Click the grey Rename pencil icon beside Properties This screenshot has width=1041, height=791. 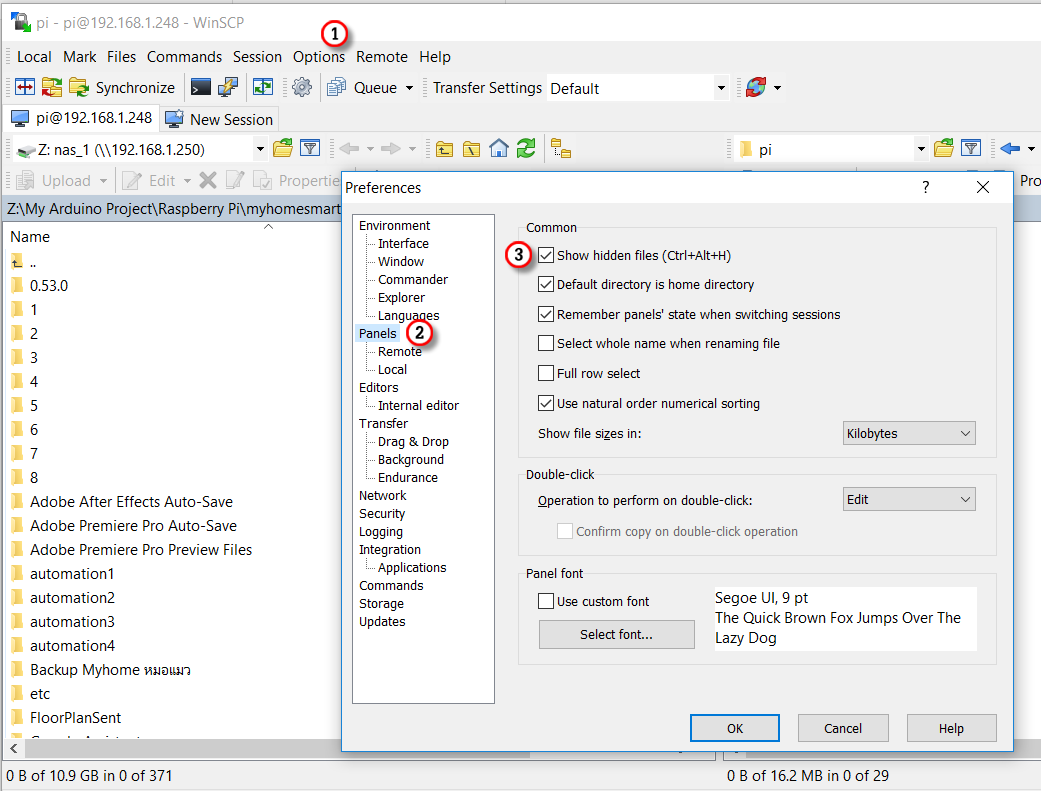point(235,180)
